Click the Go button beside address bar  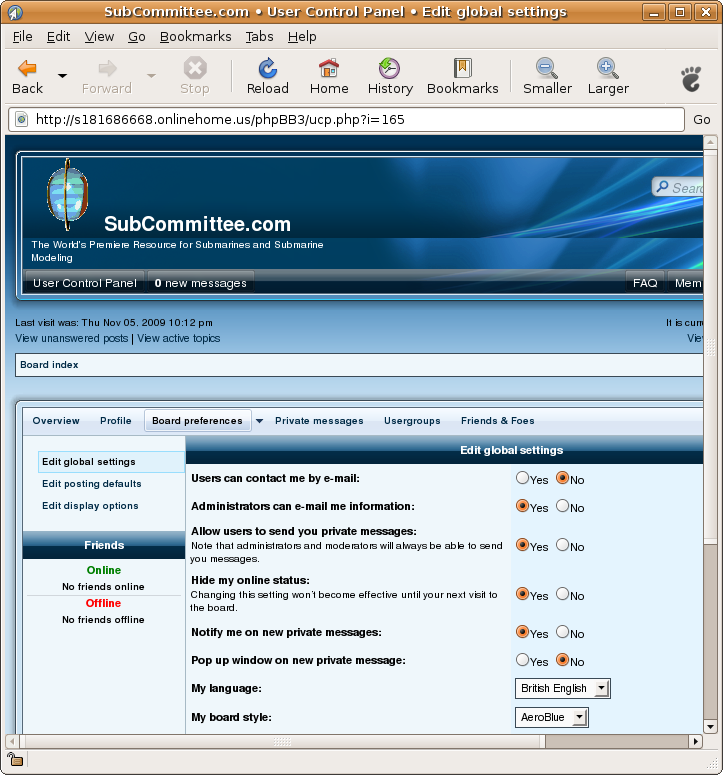(x=702, y=120)
